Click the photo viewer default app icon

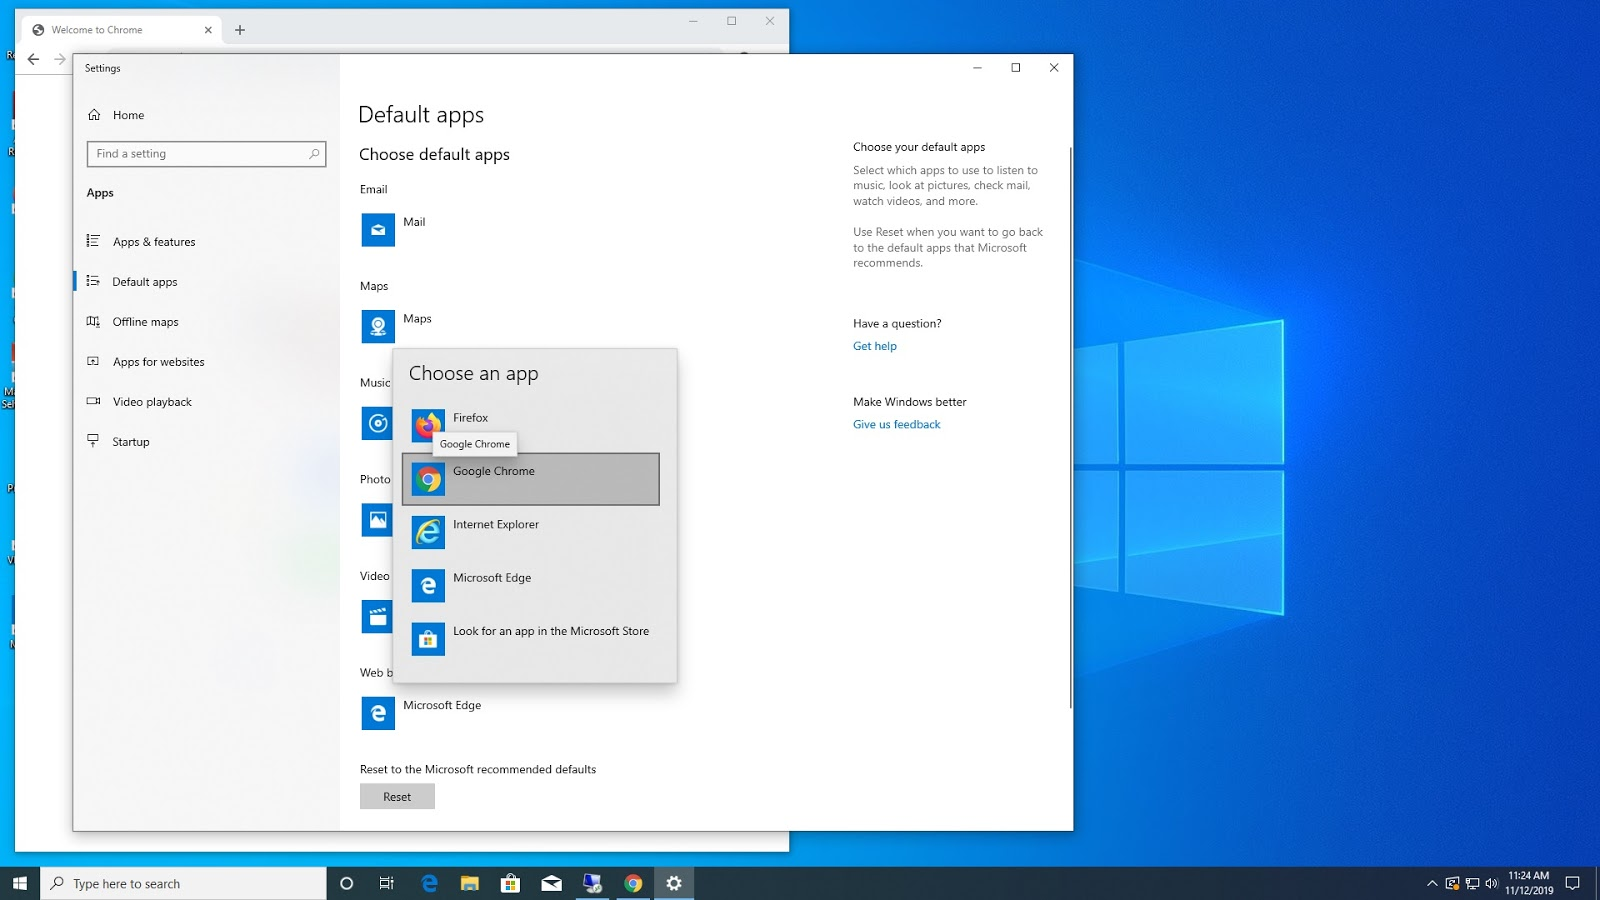(x=377, y=520)
